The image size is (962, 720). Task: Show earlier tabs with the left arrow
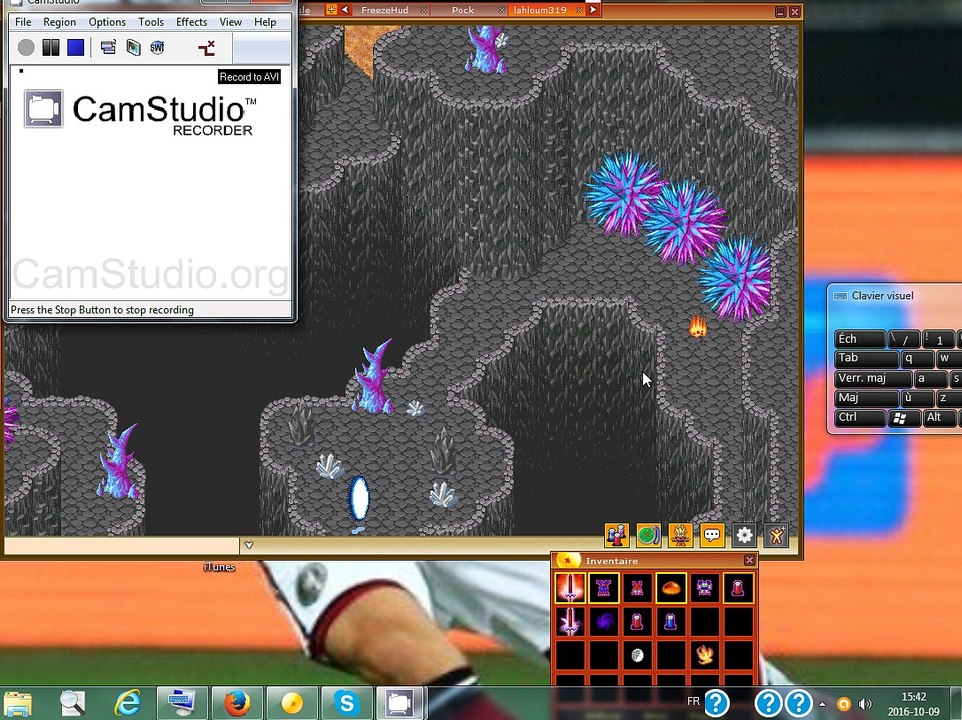click(x=345, y=9)
